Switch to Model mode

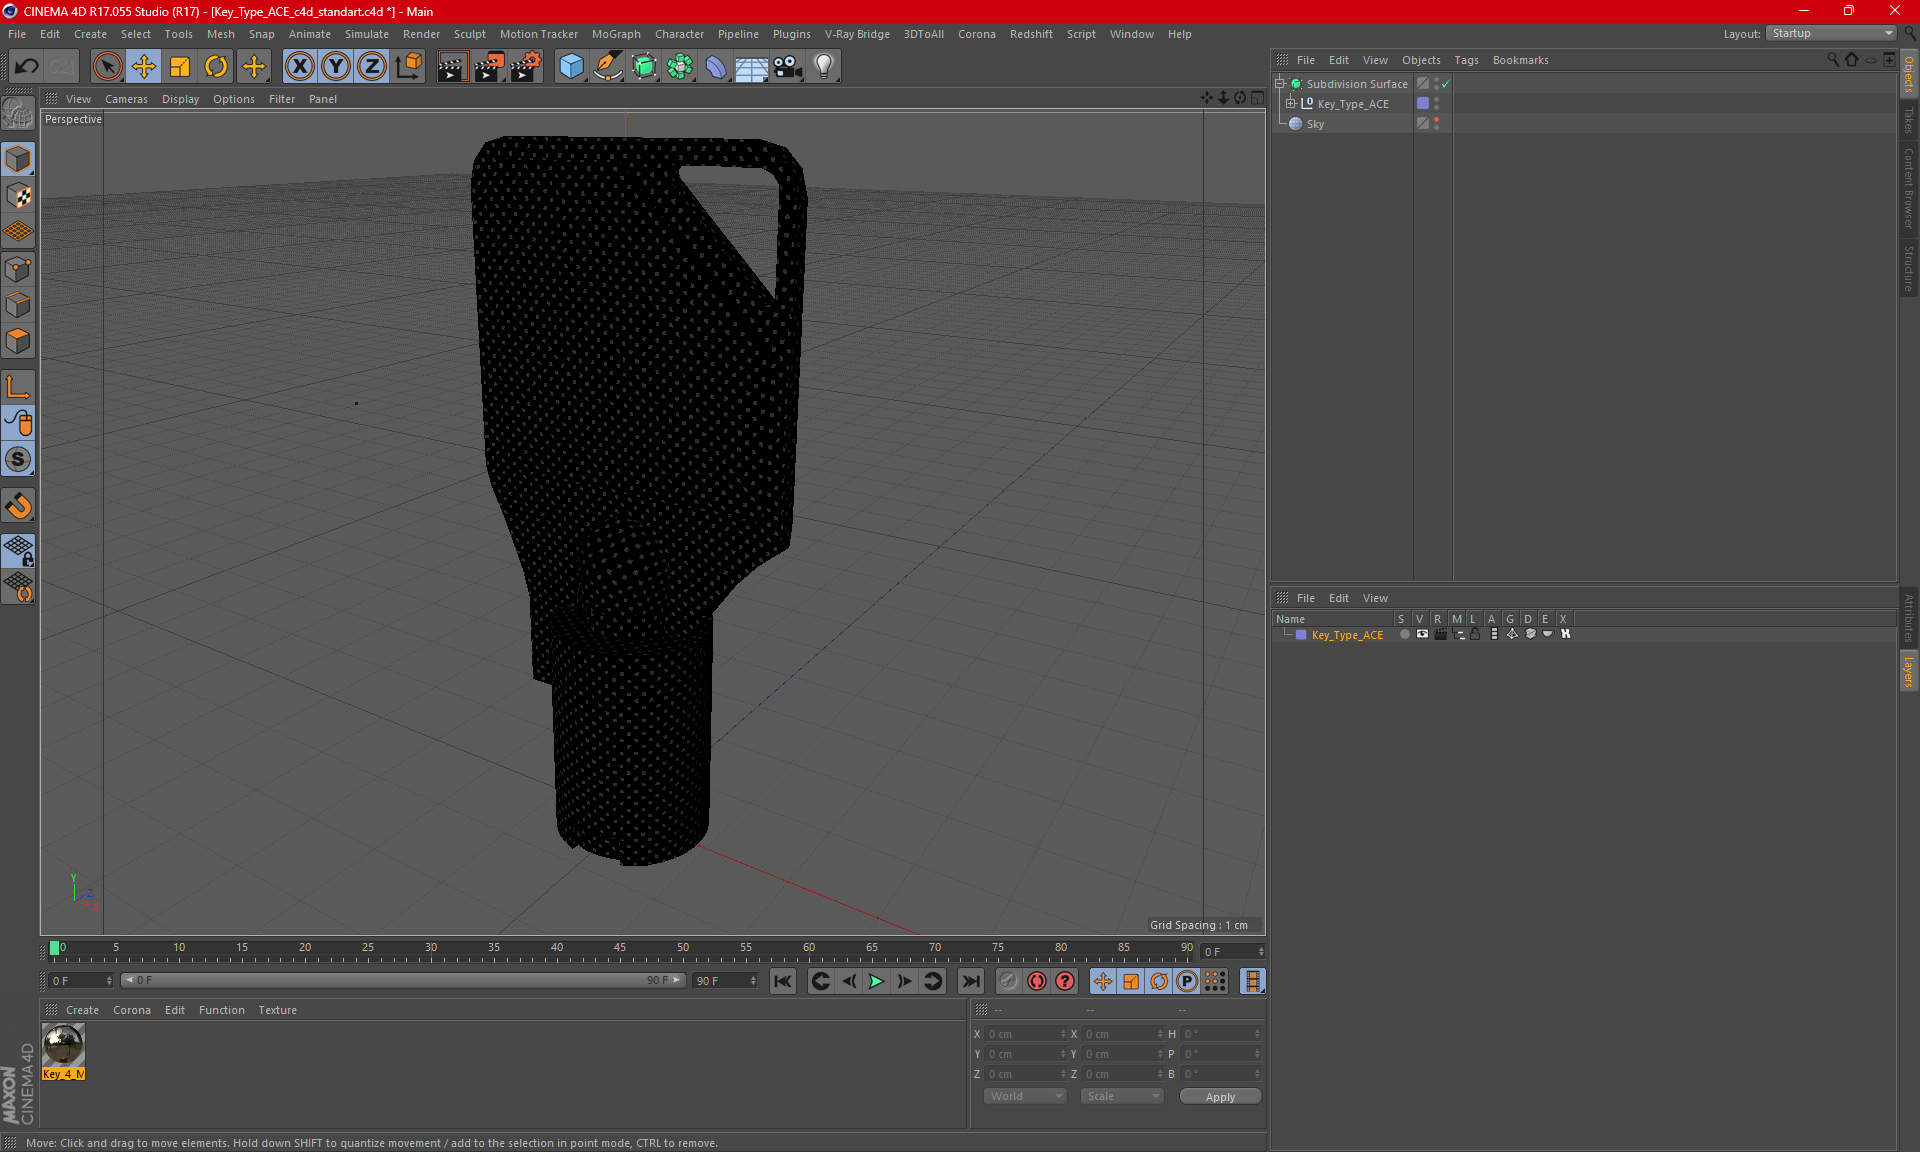click(x=18, y=160)
